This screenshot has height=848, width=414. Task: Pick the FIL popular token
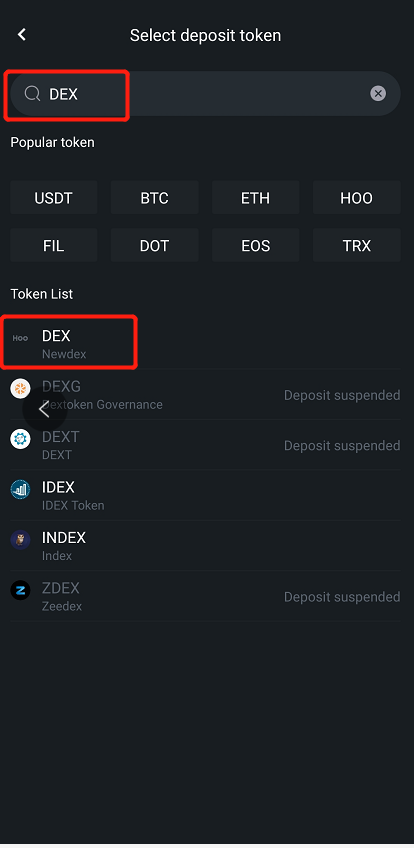(x=54, y=246)
